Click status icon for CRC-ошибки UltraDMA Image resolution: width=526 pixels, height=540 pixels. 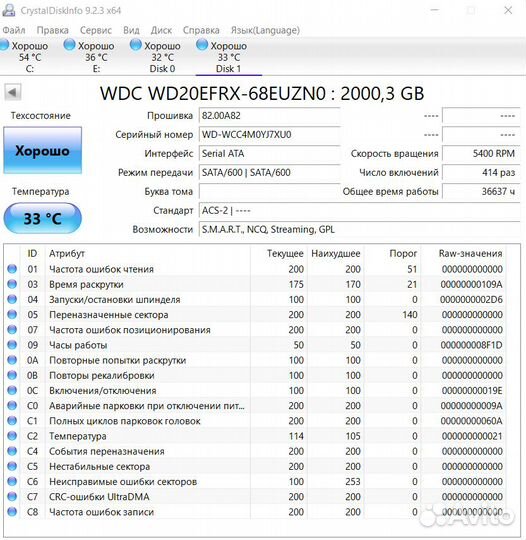coord(12,496)
